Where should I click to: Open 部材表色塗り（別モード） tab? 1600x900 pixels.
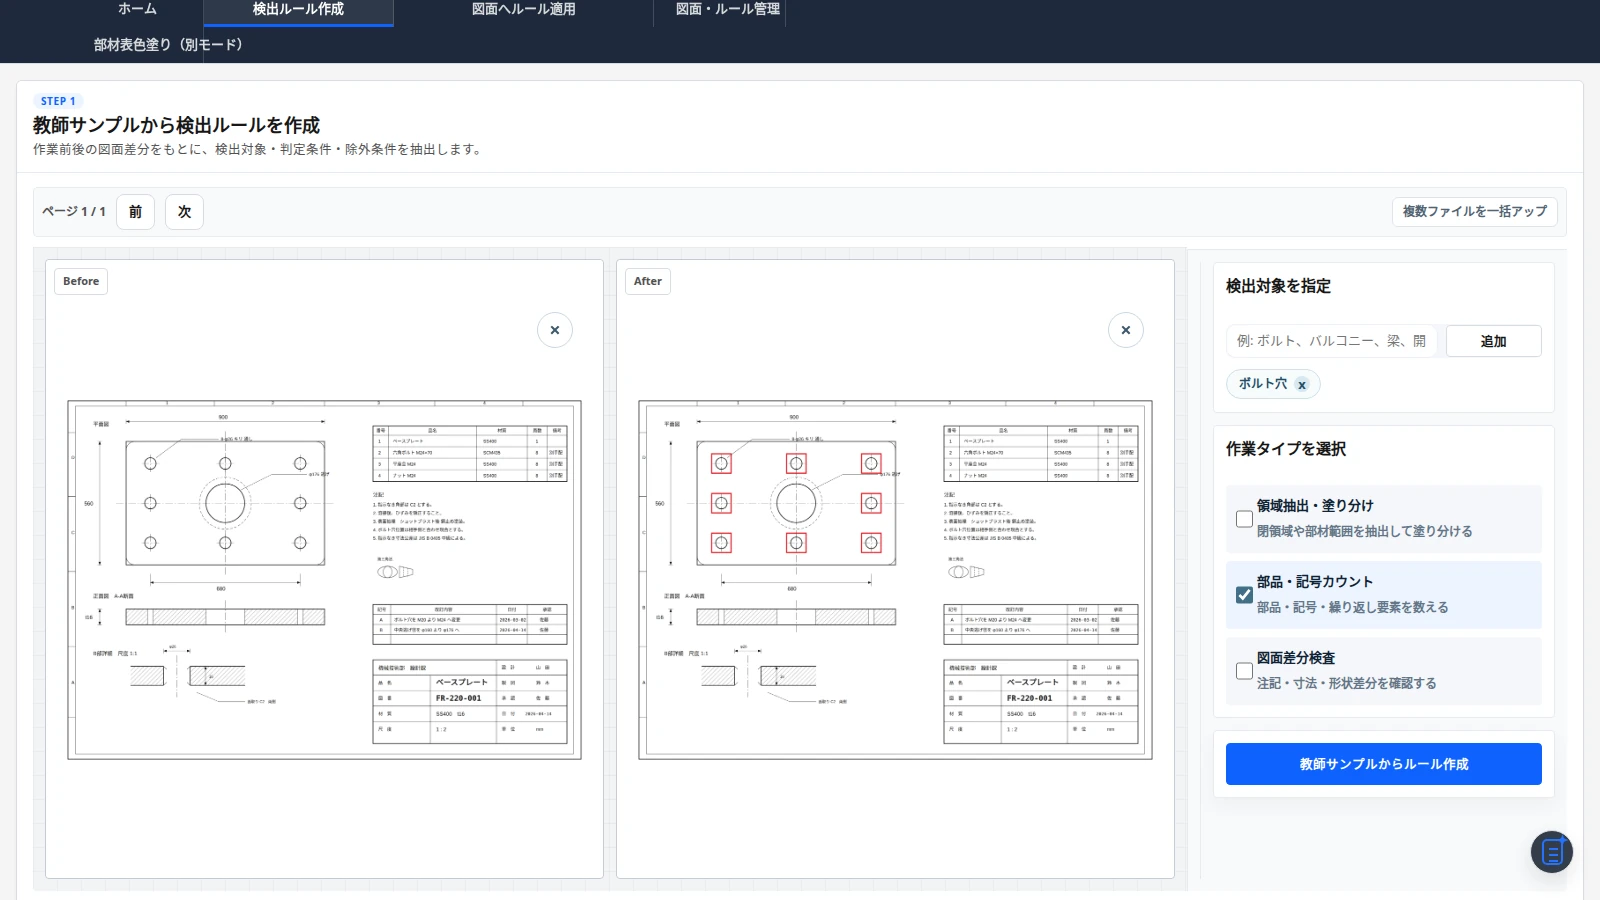point(168,45)
